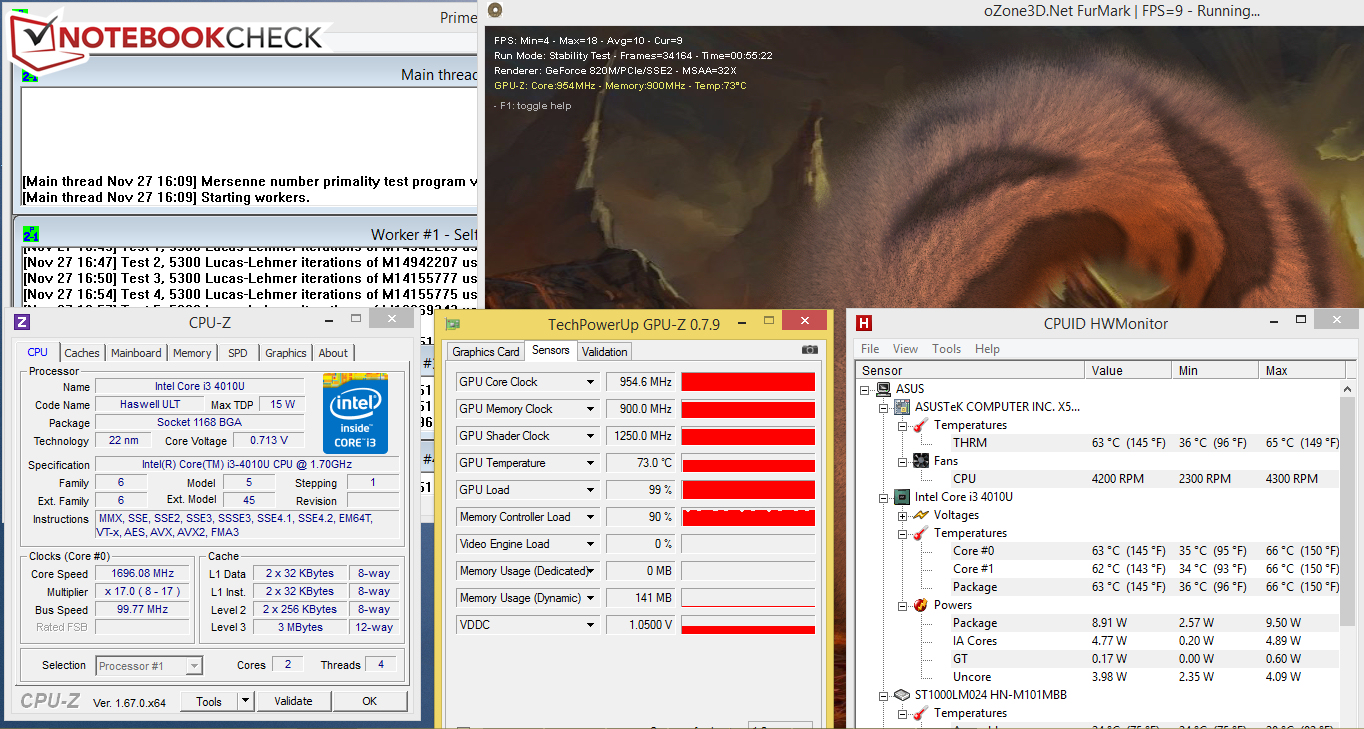Collapse the Fans node in HWMonitor

[x=902, y=461]
